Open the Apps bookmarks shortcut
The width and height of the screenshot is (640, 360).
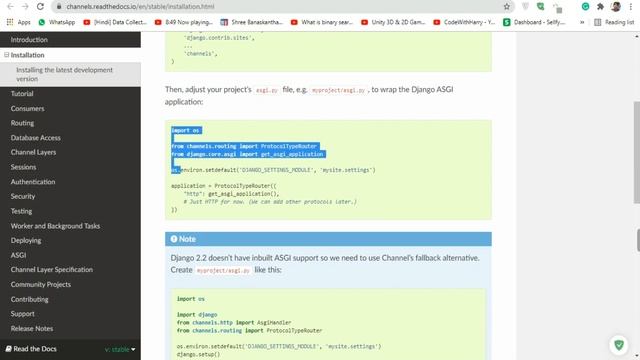(18, 22)
